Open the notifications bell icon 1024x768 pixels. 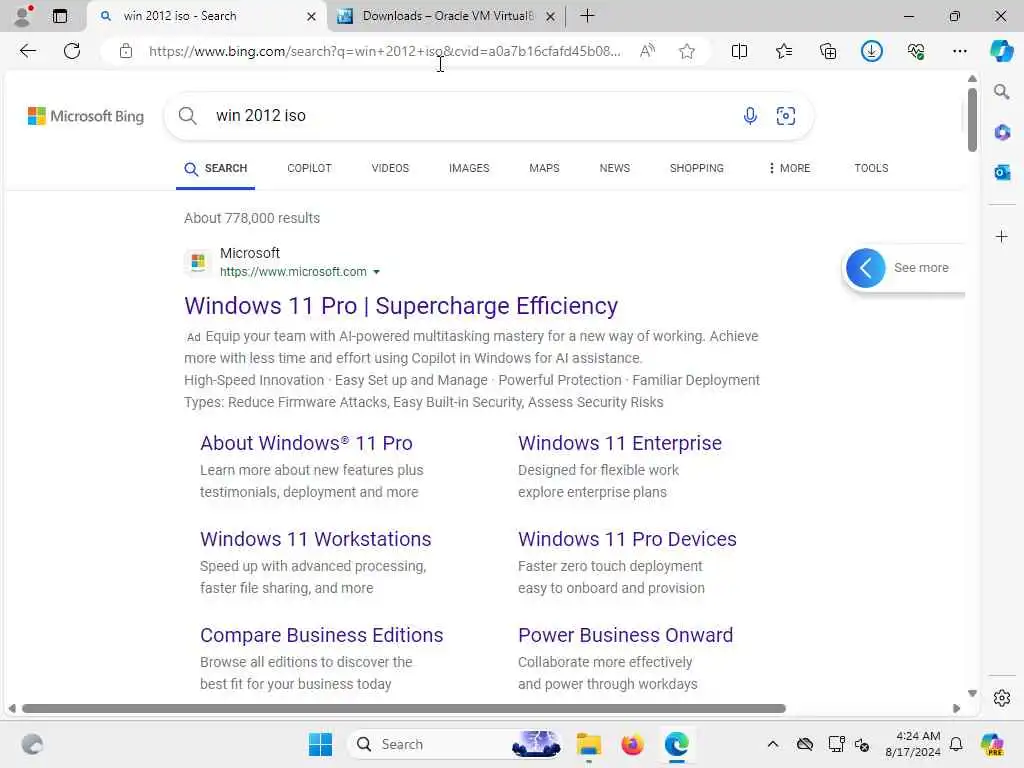[x=955, y=744]
